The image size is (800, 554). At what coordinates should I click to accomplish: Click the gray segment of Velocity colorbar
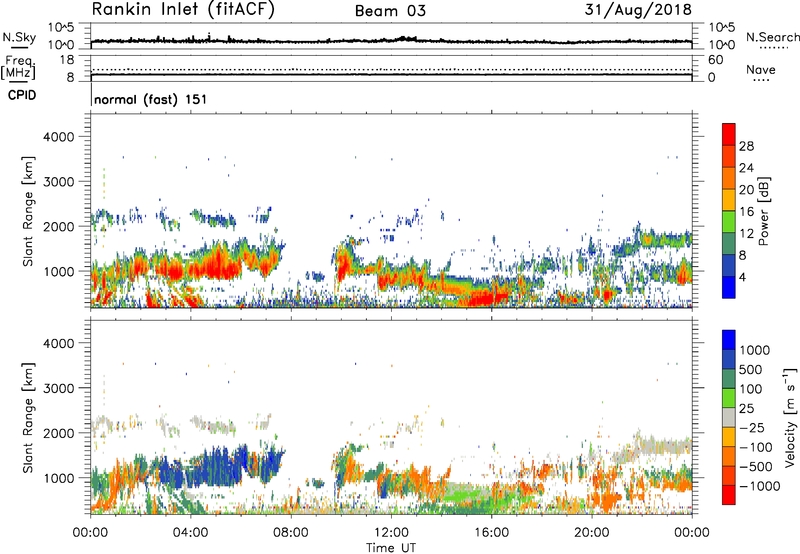[729, 417]
